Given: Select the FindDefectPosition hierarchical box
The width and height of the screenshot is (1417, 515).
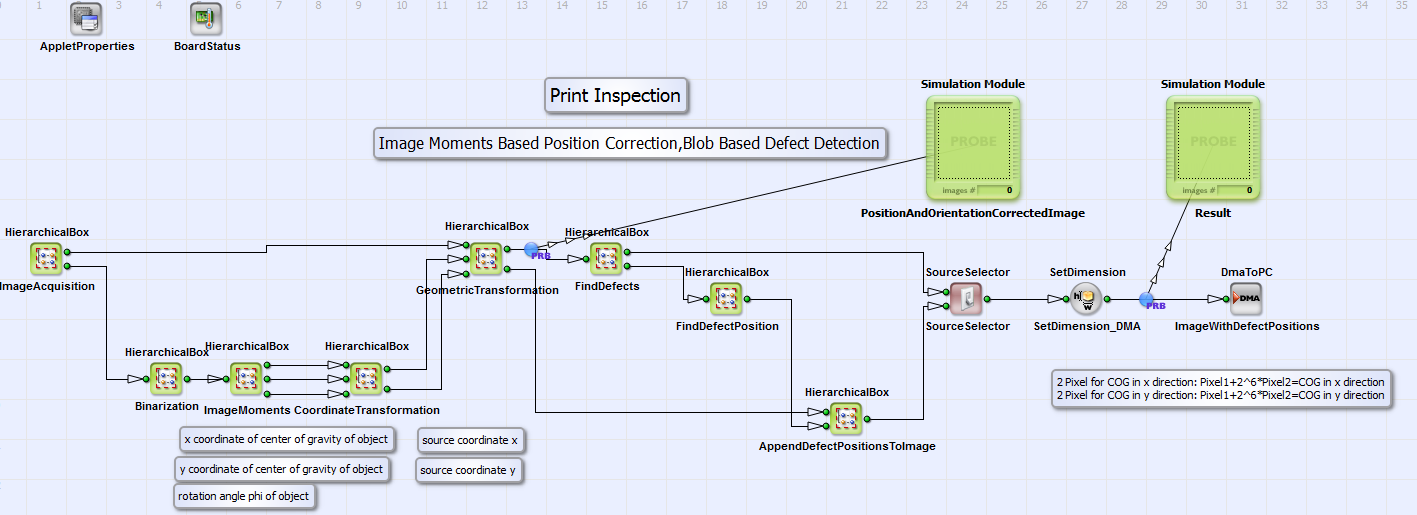Looking at the screenshot, I should [727, 298].
